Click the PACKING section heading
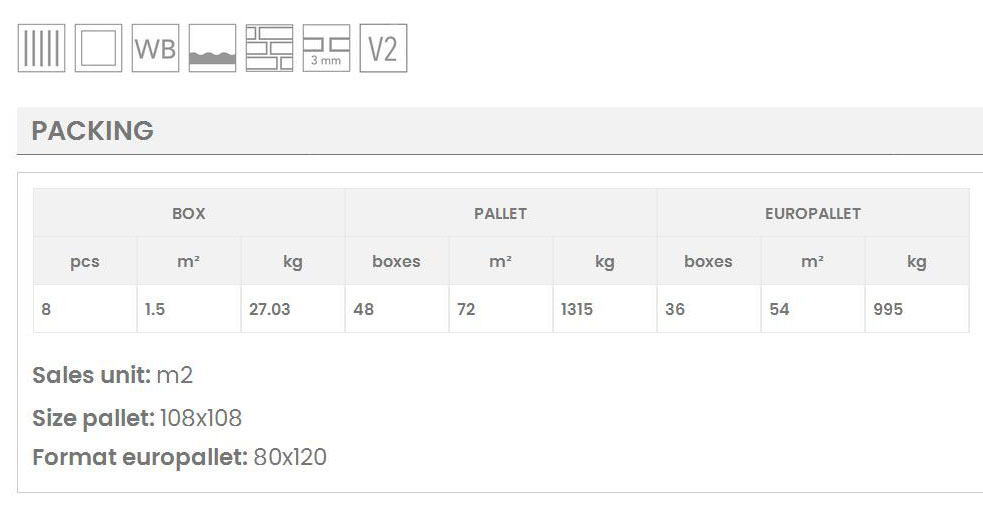 93,131
